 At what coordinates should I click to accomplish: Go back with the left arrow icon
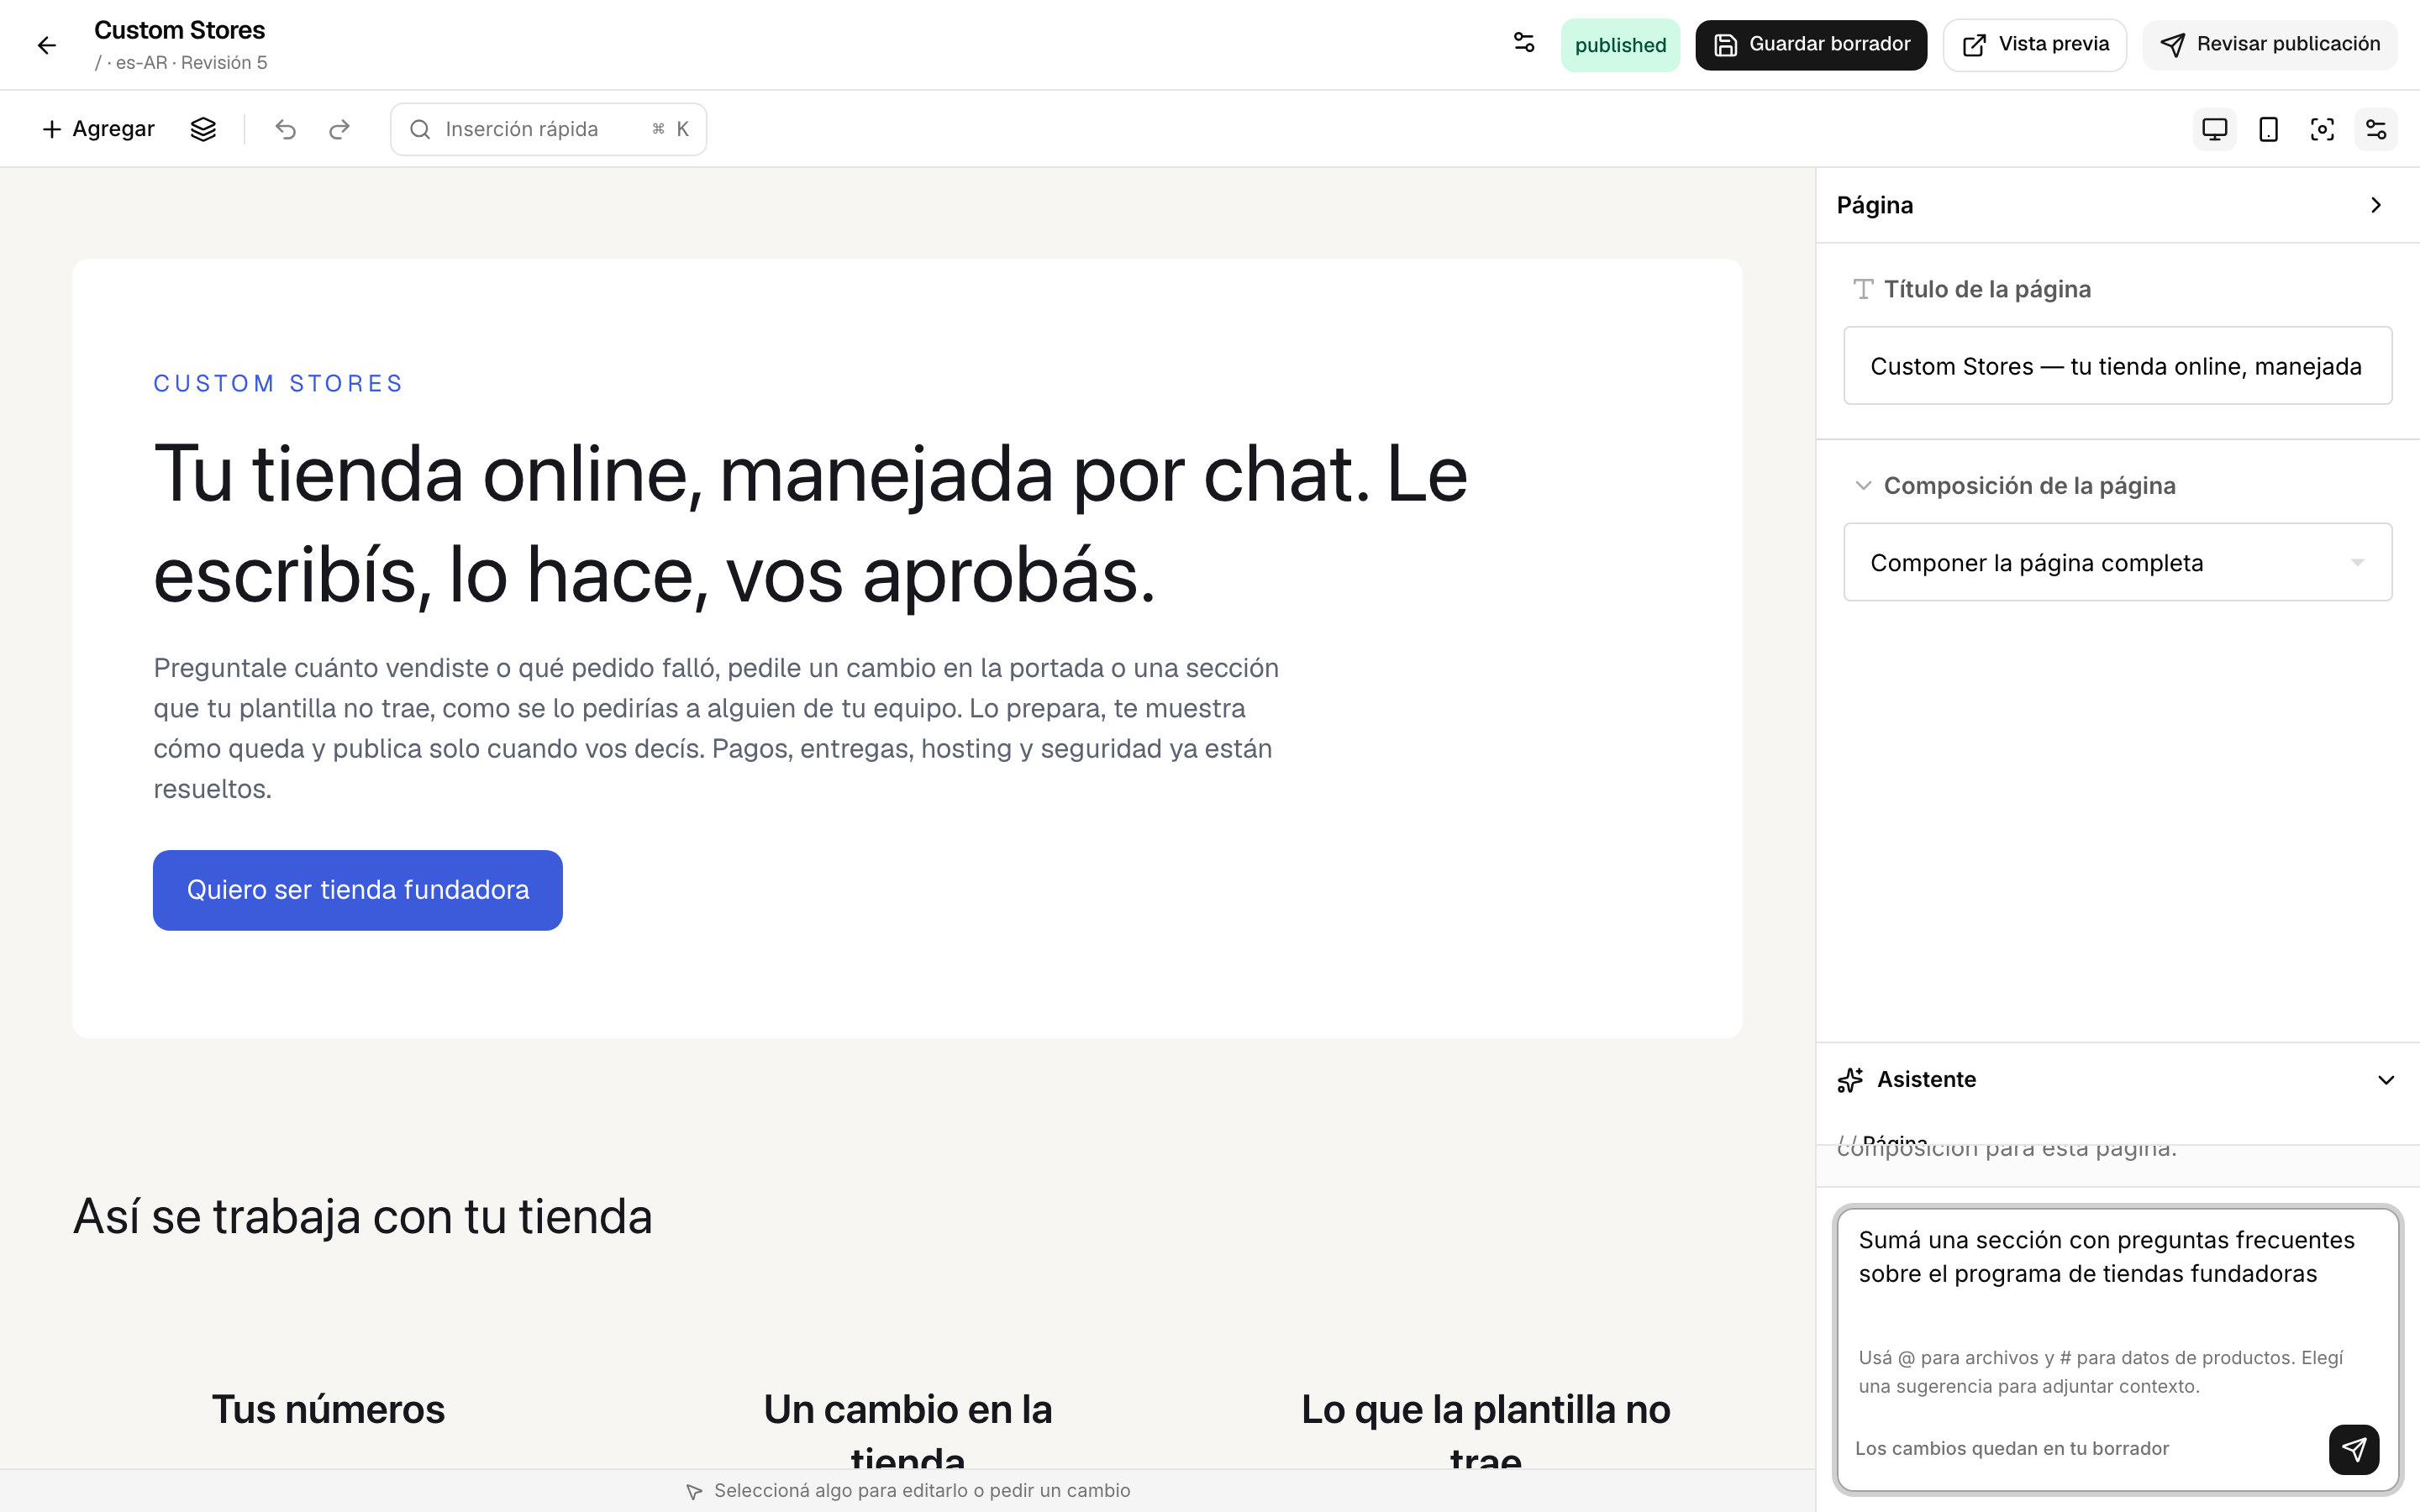(46, 45)
